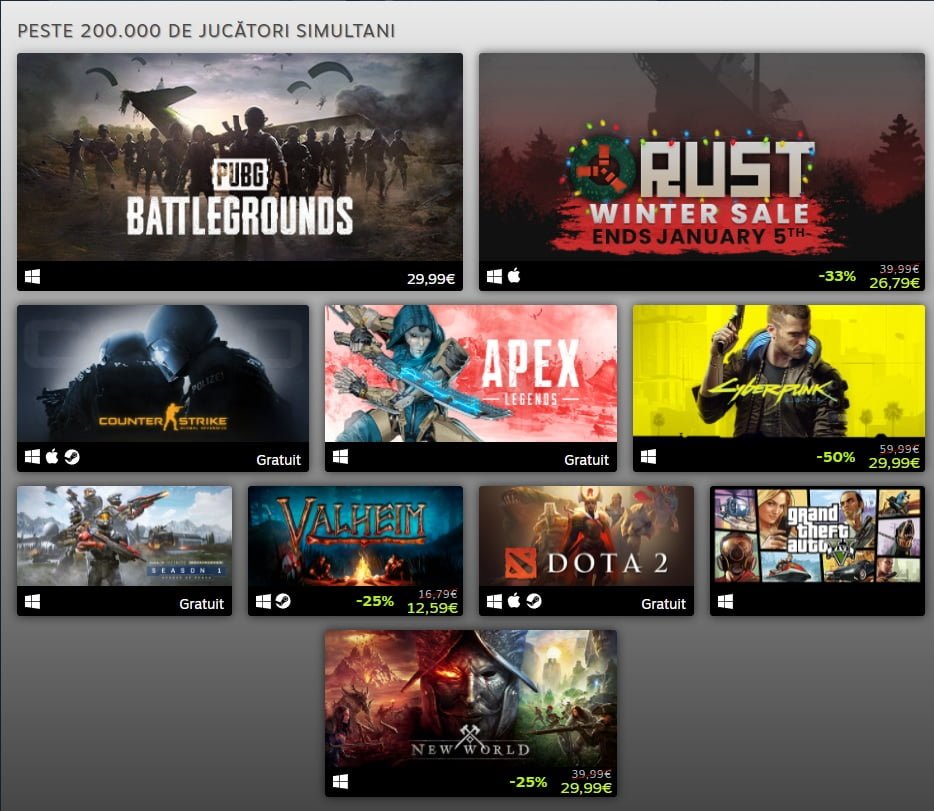This screenshot has width=934, height=811.
Task: Click the 29,99€ discounted price on Cyberpunk 2077
Action: tap(894, 463)
